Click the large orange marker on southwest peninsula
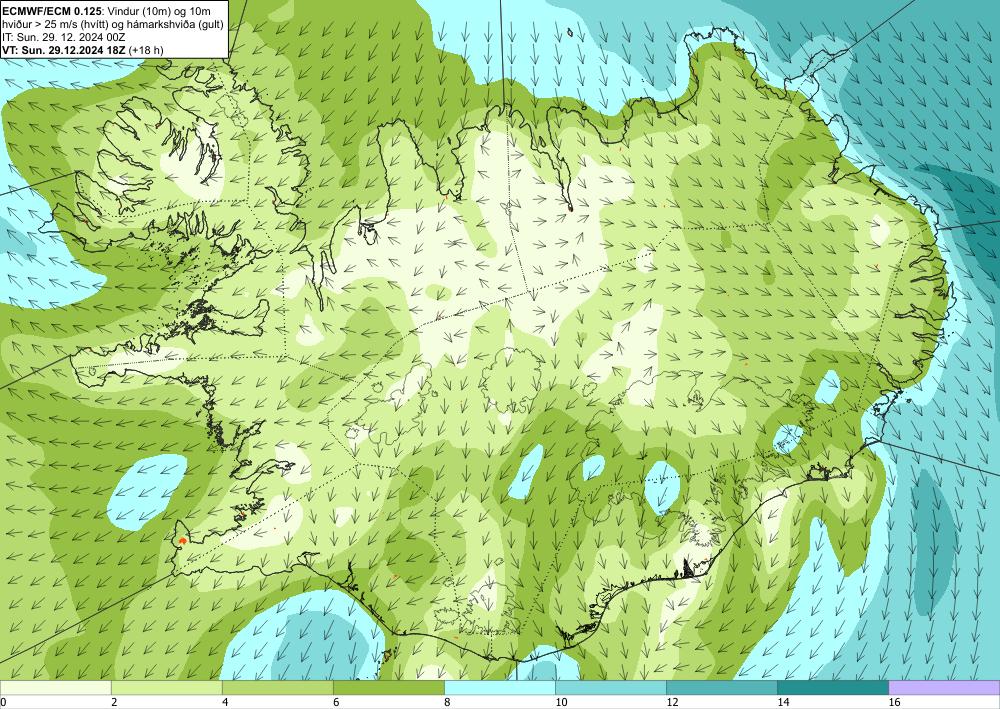The height and width of the screenshot is (709, 1000). pyautogui.click(x=182, y=540)
